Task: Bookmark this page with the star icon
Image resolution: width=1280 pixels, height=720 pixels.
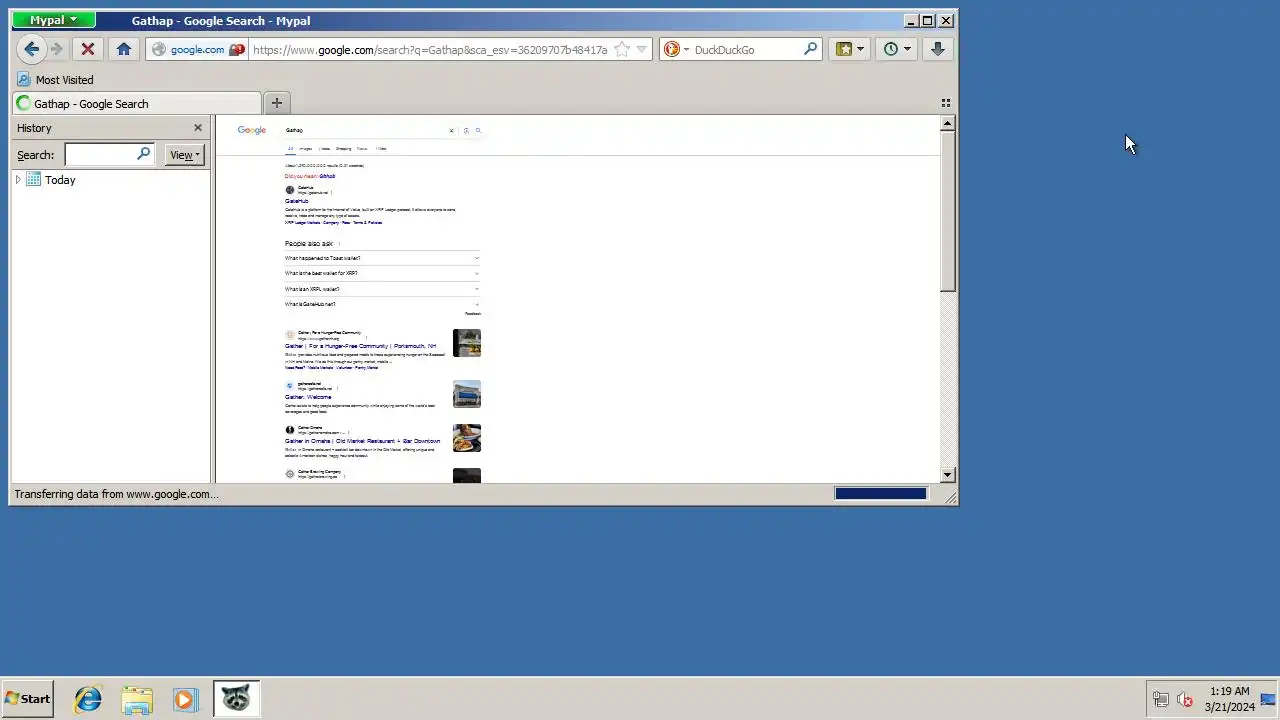Action: coord(622,49)
